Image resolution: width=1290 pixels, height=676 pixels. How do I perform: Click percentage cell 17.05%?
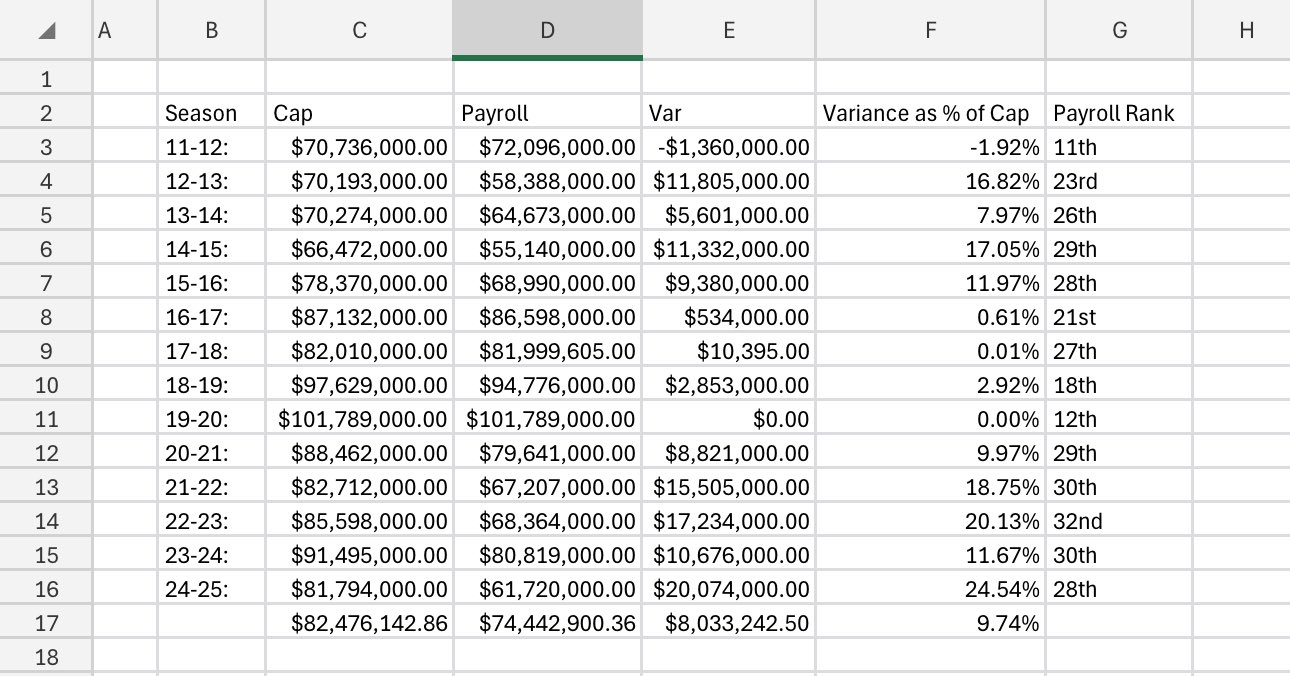(930, 249)
